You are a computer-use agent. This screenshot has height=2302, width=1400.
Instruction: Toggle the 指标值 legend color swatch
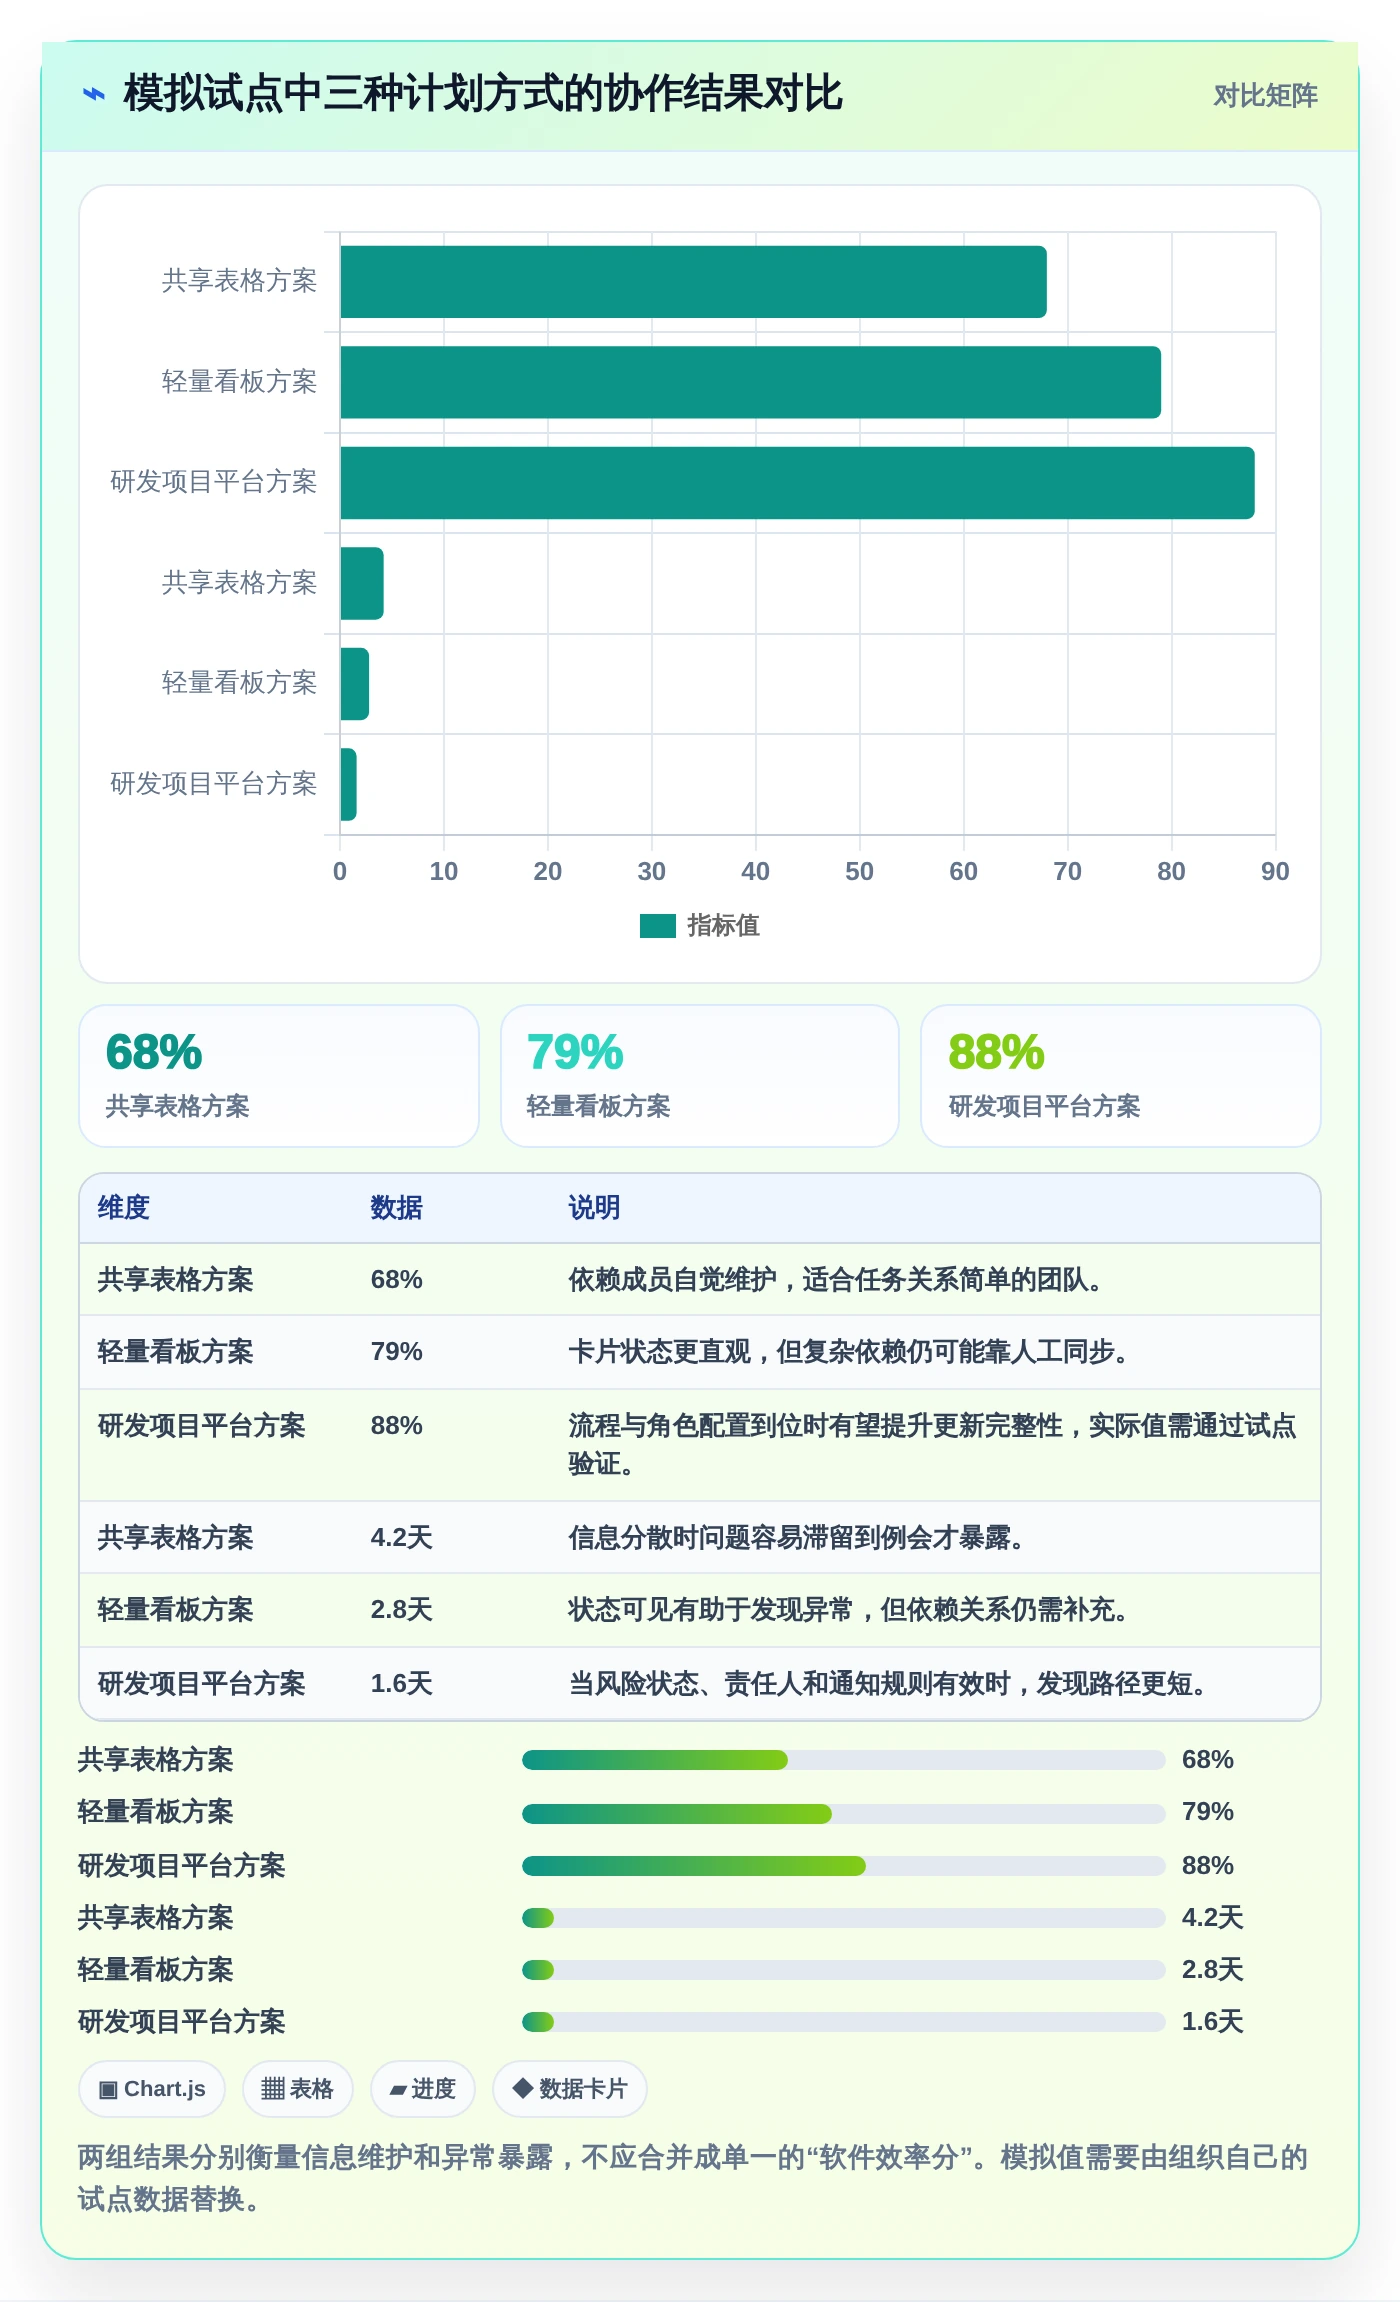point(658,926)
